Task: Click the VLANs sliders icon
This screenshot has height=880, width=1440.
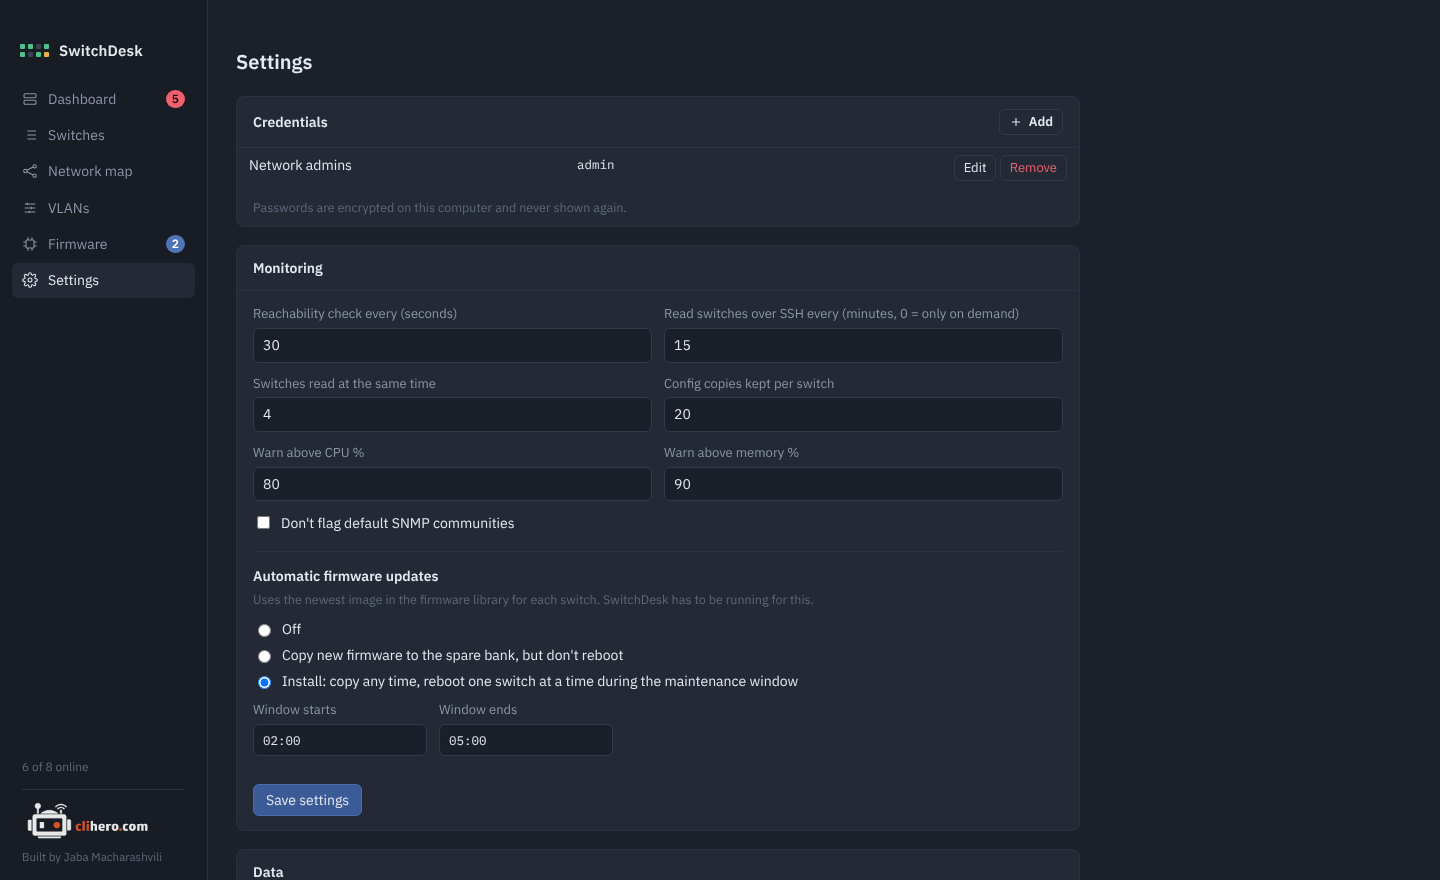Action: coord(30,208)
